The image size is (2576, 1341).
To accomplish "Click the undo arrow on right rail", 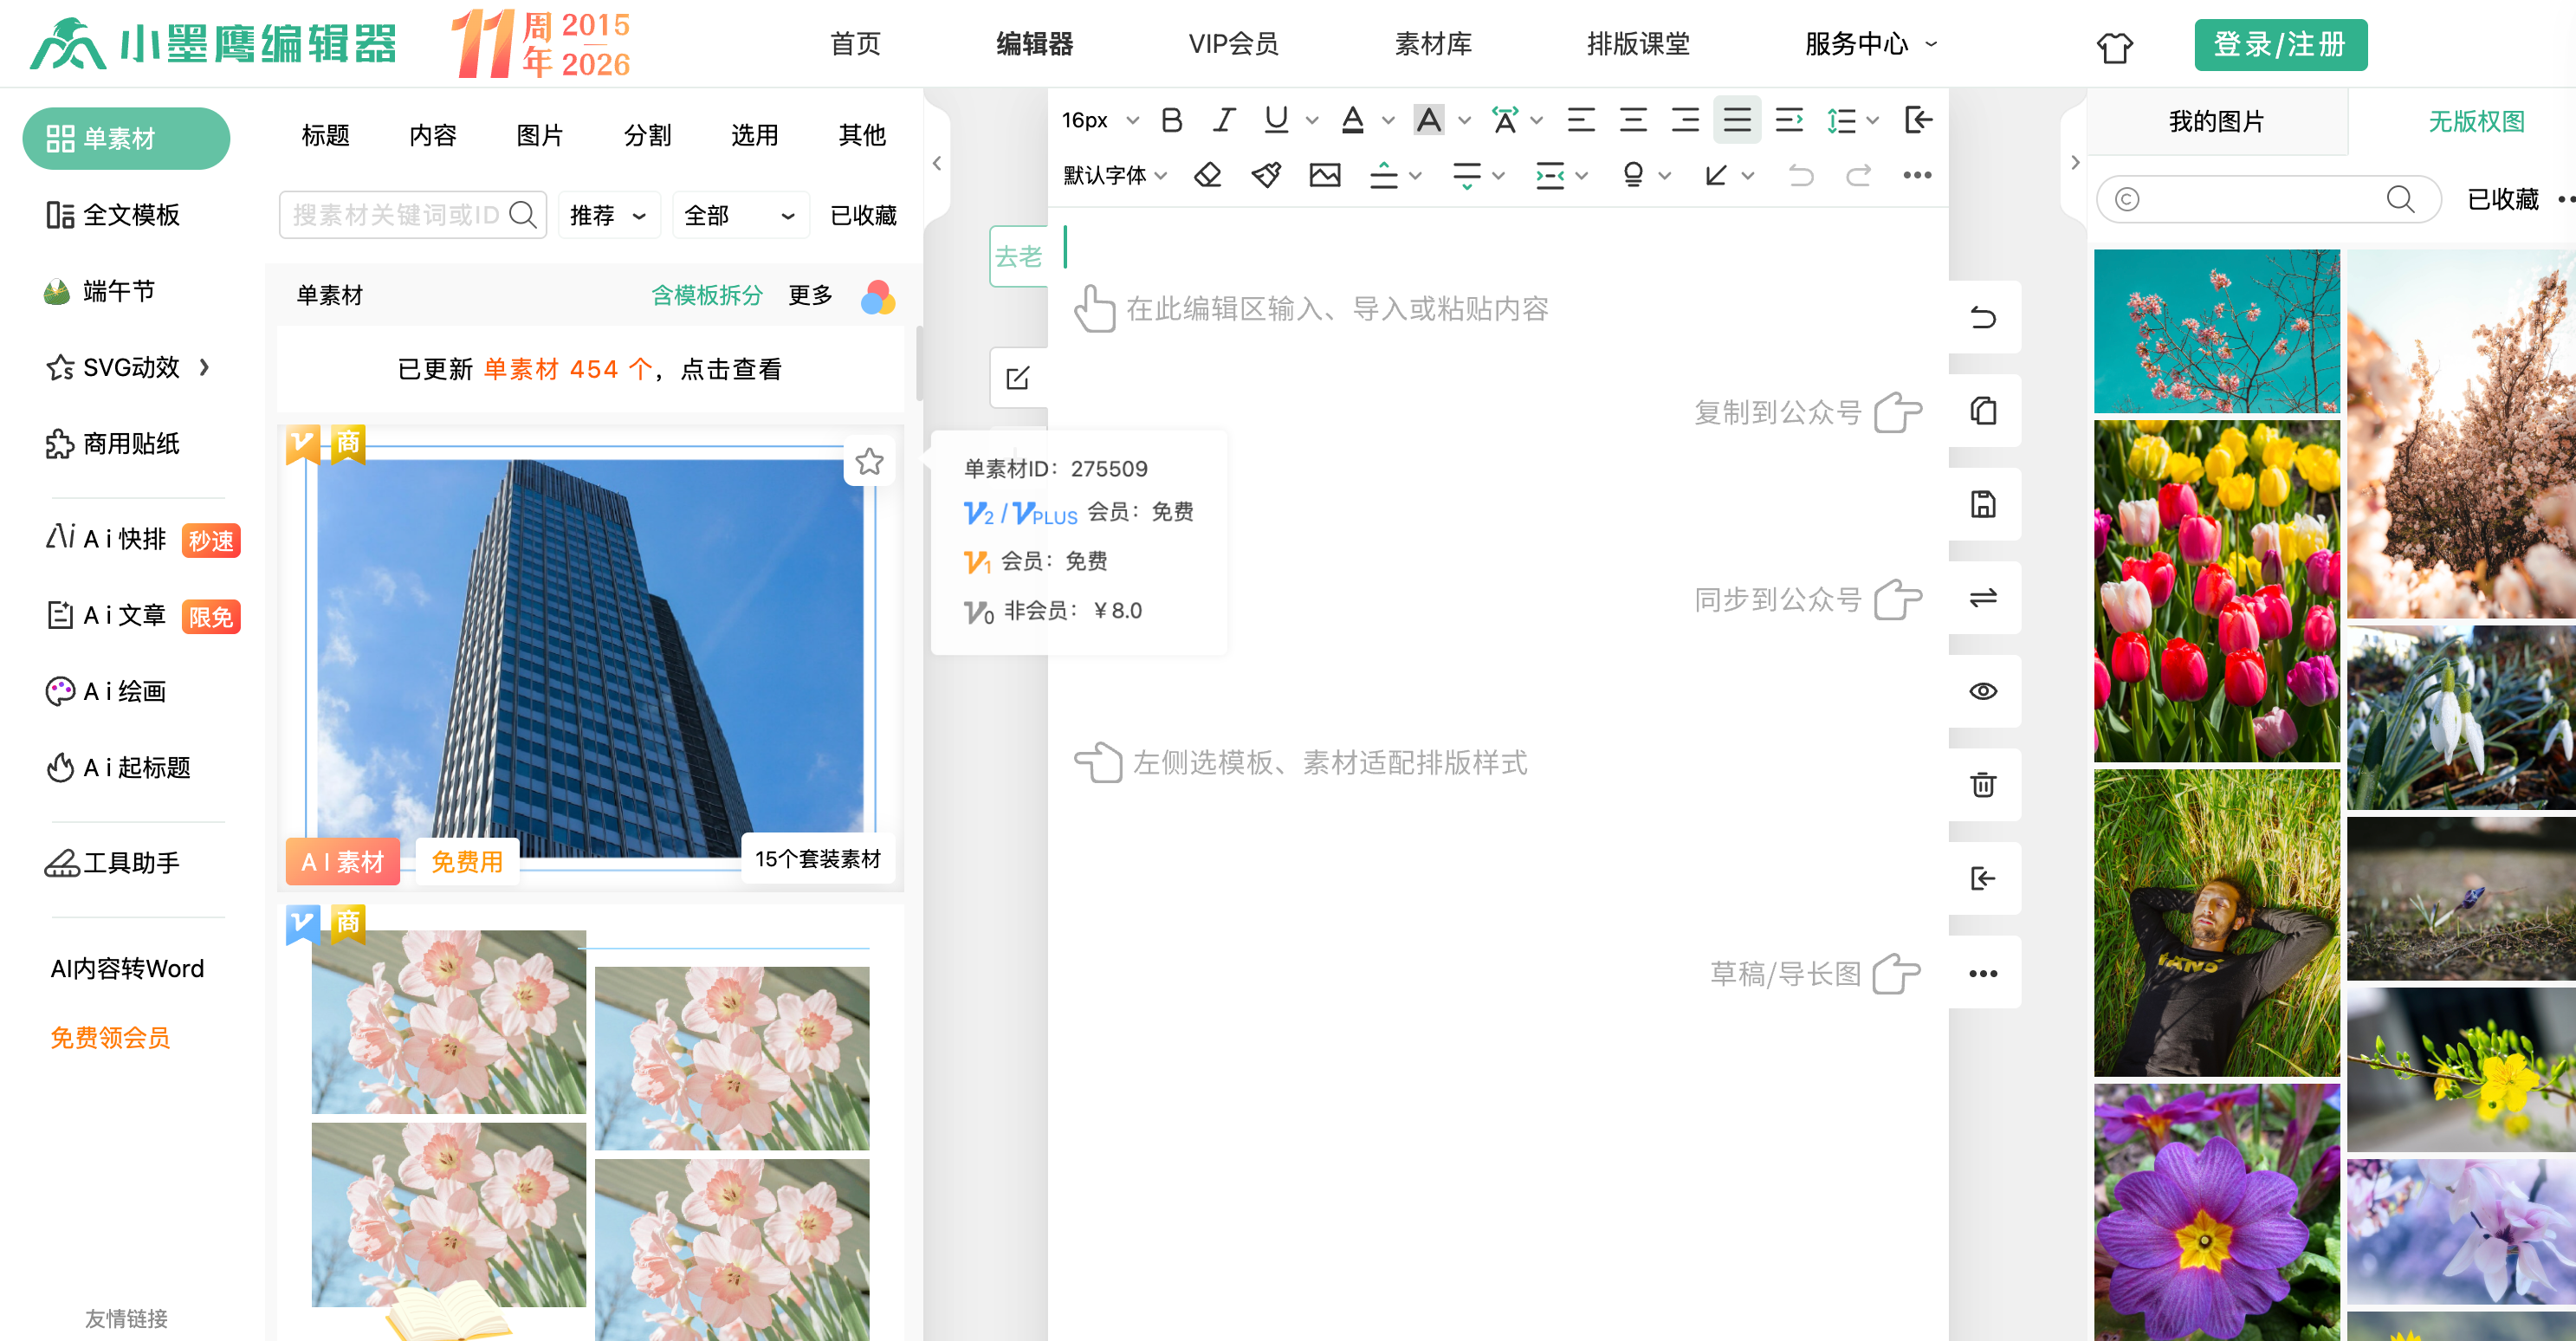I will (x=1983, y=318).
